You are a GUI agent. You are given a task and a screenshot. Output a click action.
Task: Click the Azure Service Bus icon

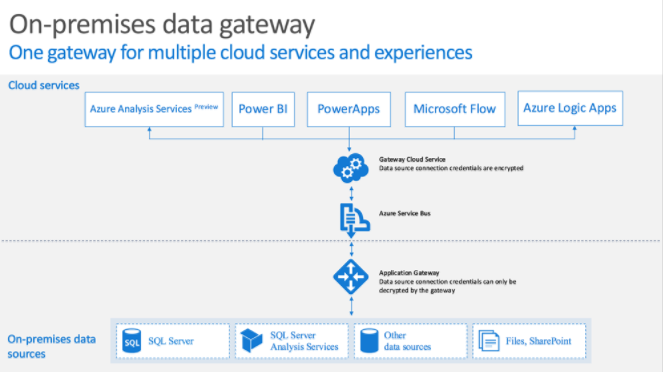[355, 221]
